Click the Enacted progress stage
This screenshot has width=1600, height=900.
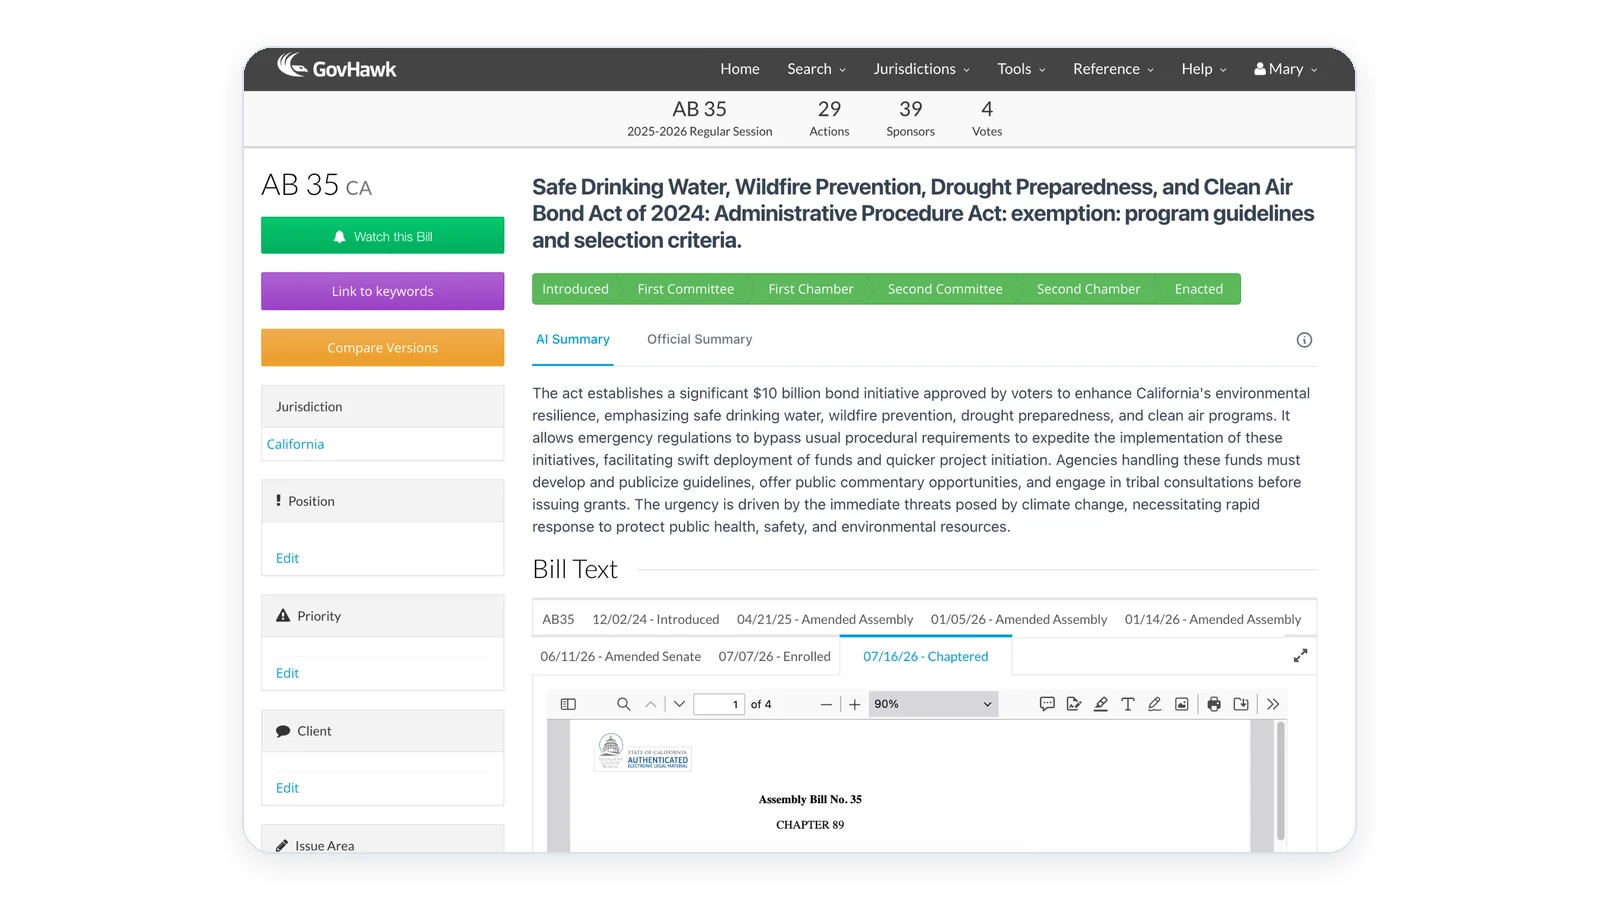tap(1199, 289)
